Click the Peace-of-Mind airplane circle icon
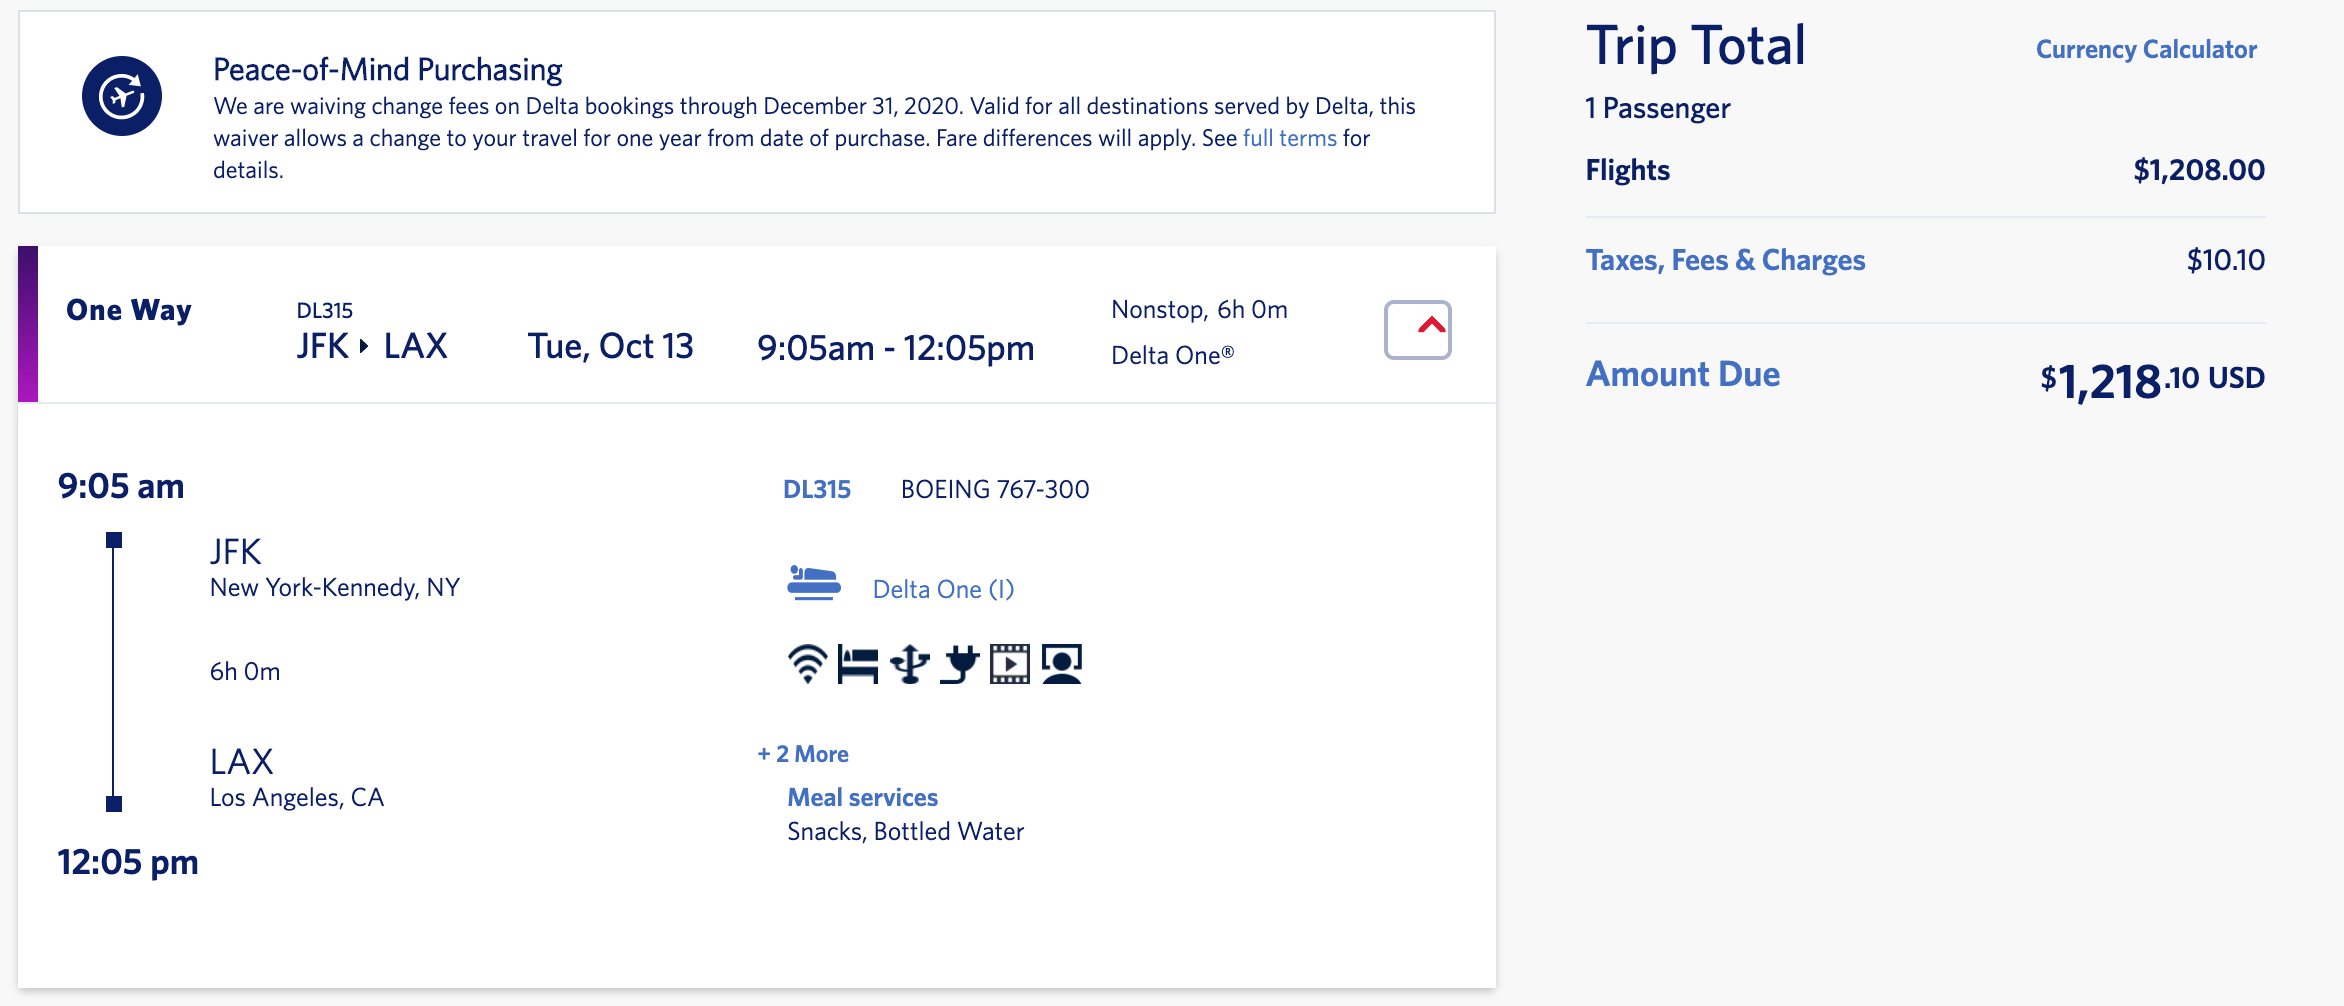 tap(122, 96)
